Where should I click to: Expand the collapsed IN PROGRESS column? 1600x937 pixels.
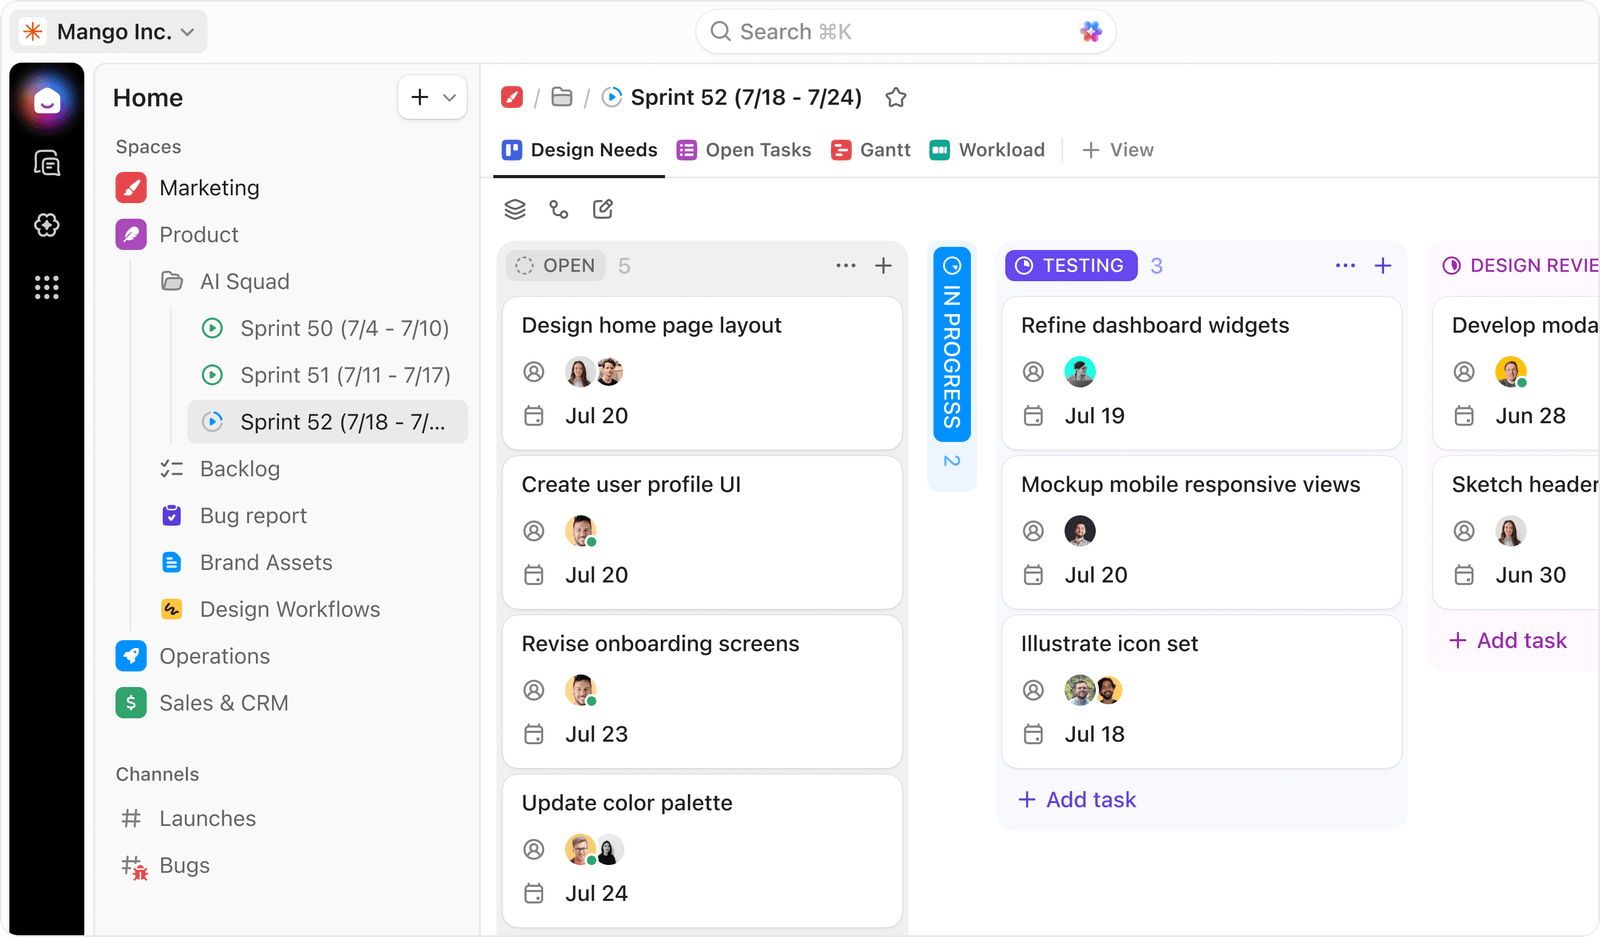(952, 343)
